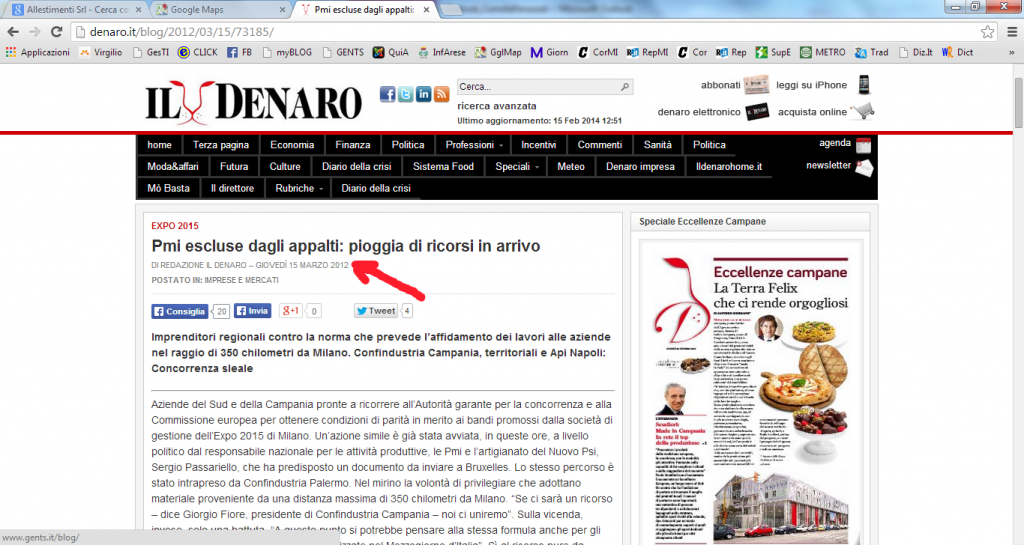Open the CLICK bookmark
This screenshot has height=545, width=1024.
[x=198, y=52]
